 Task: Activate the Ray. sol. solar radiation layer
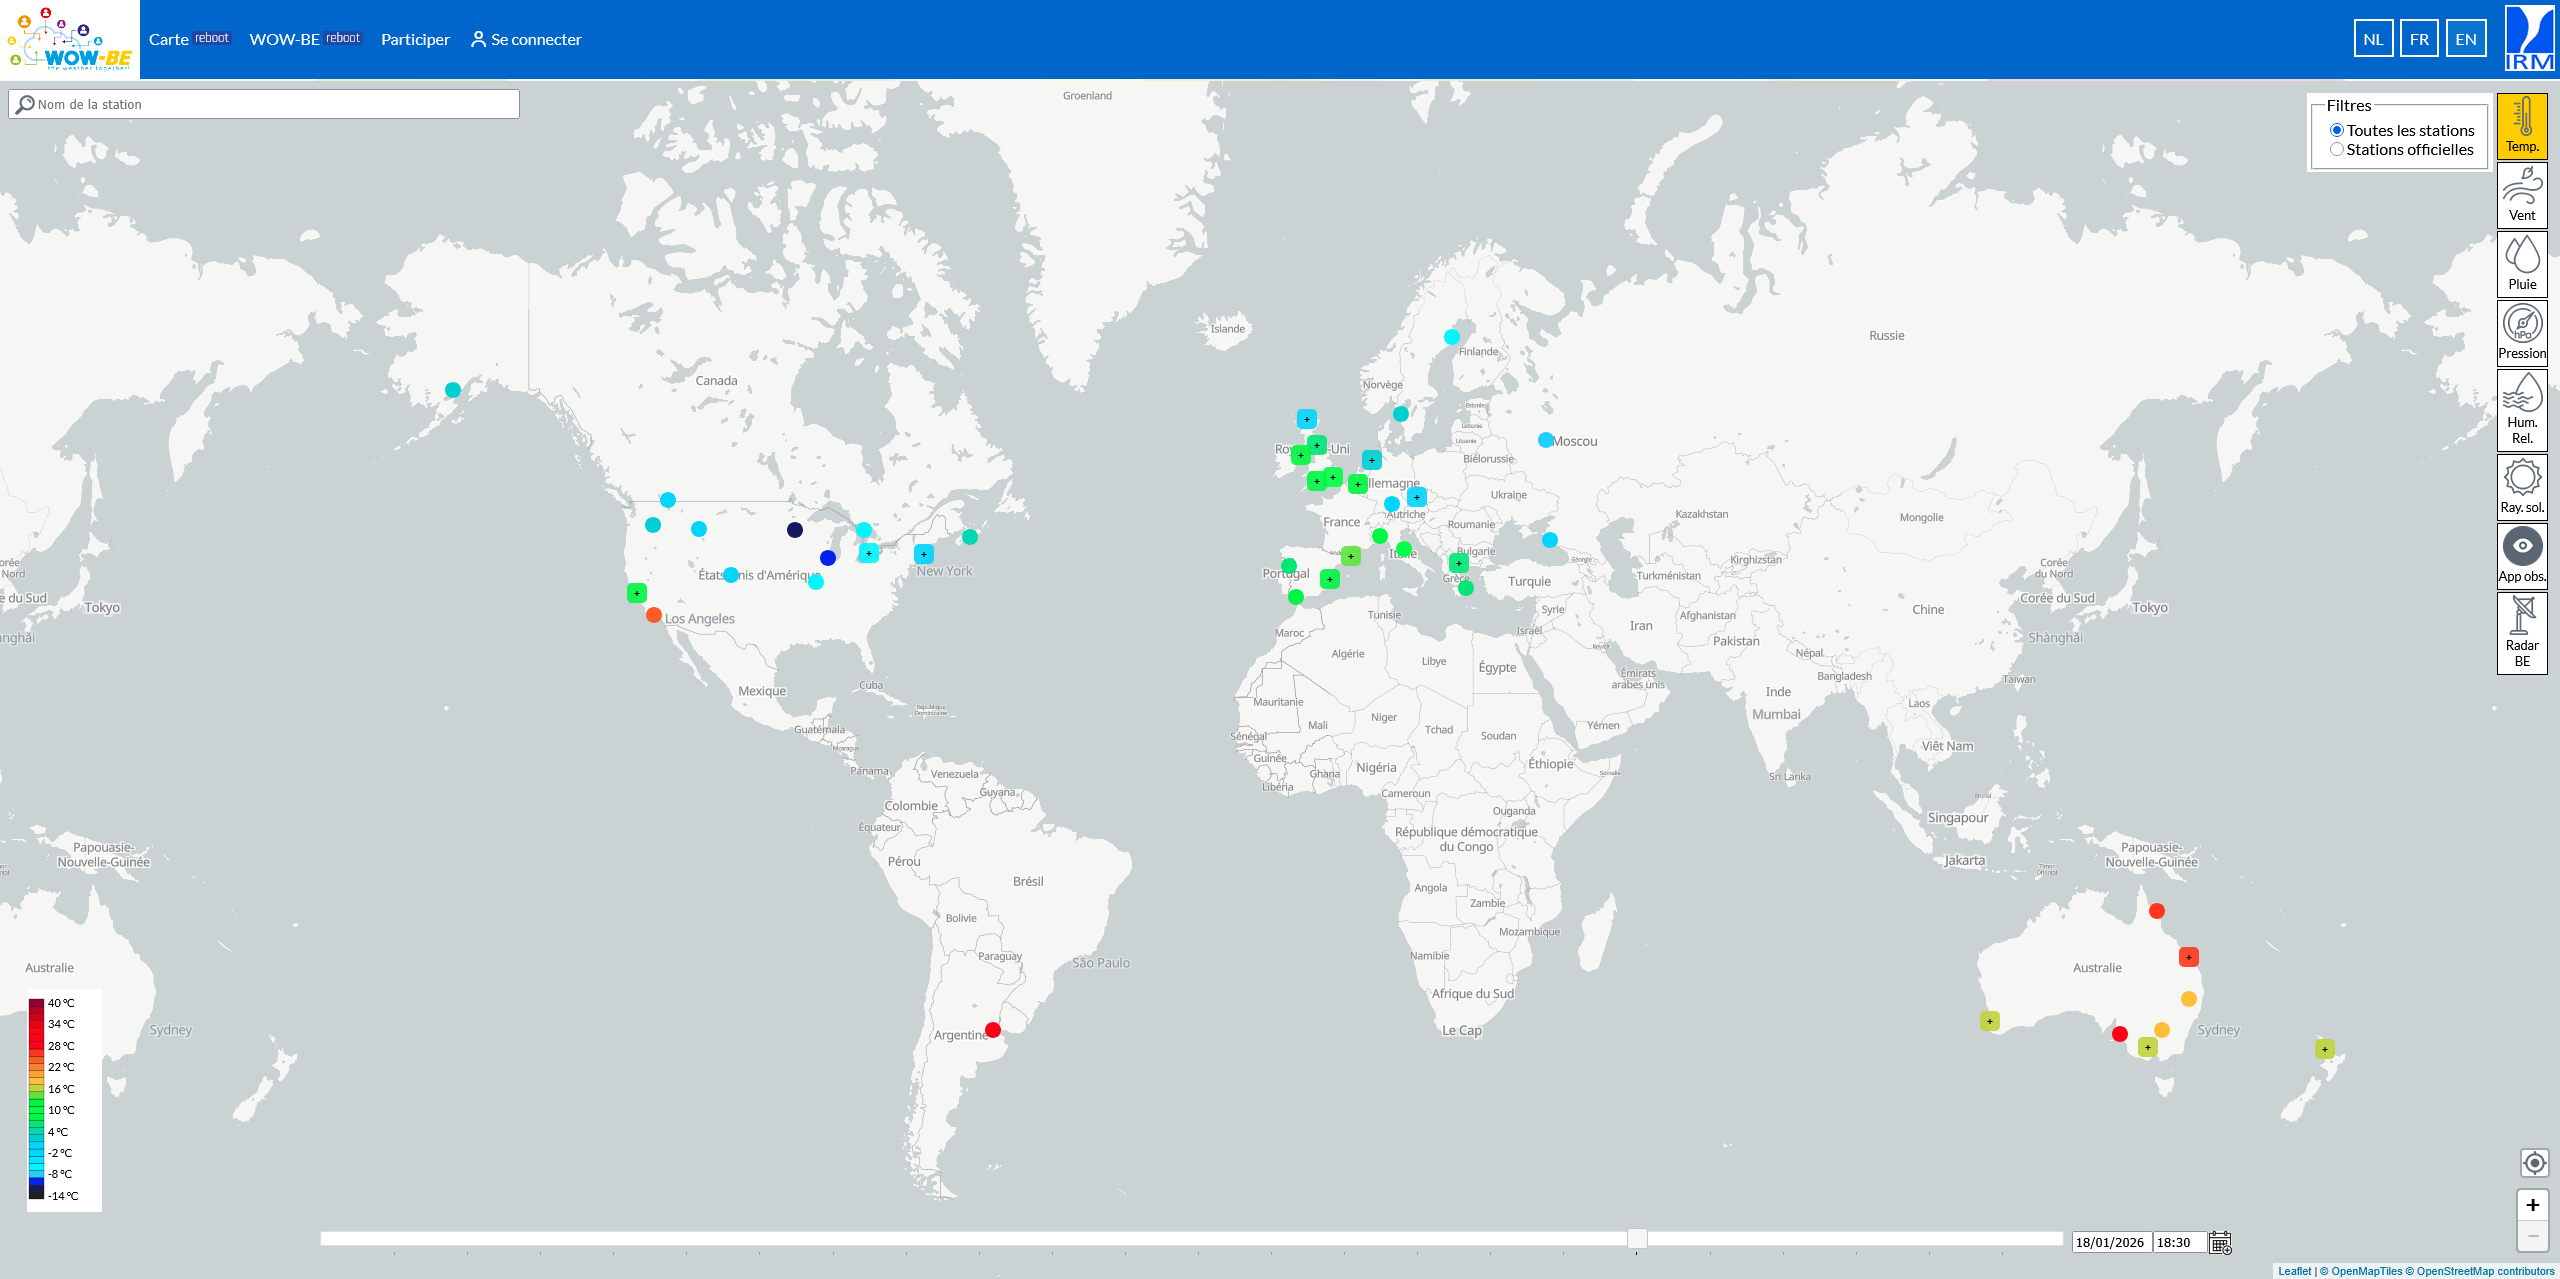(2521, 487)
